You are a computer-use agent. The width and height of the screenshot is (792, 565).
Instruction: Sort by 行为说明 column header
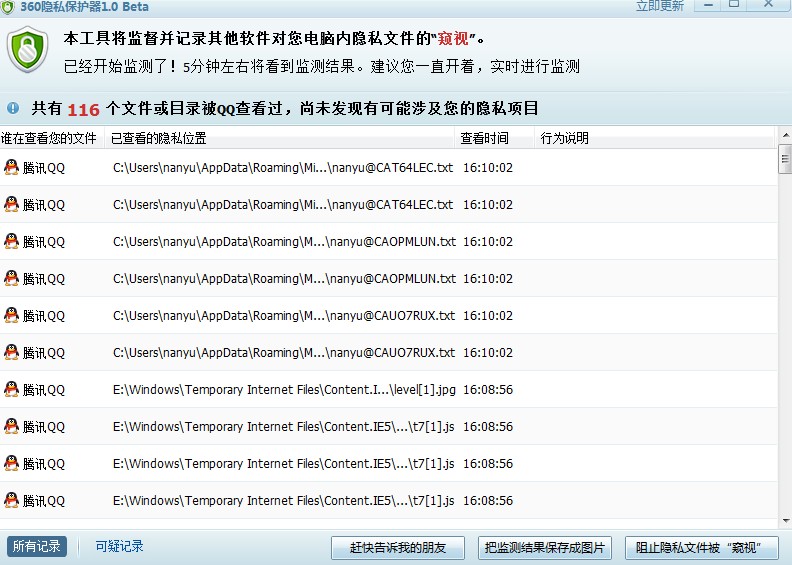click(x=655, y=138)
